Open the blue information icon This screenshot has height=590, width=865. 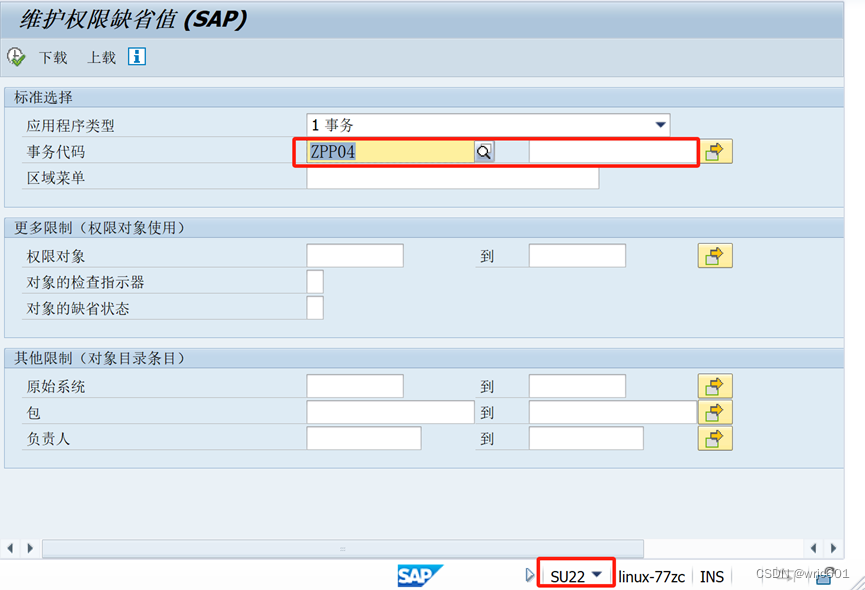[x=137, y=56]
